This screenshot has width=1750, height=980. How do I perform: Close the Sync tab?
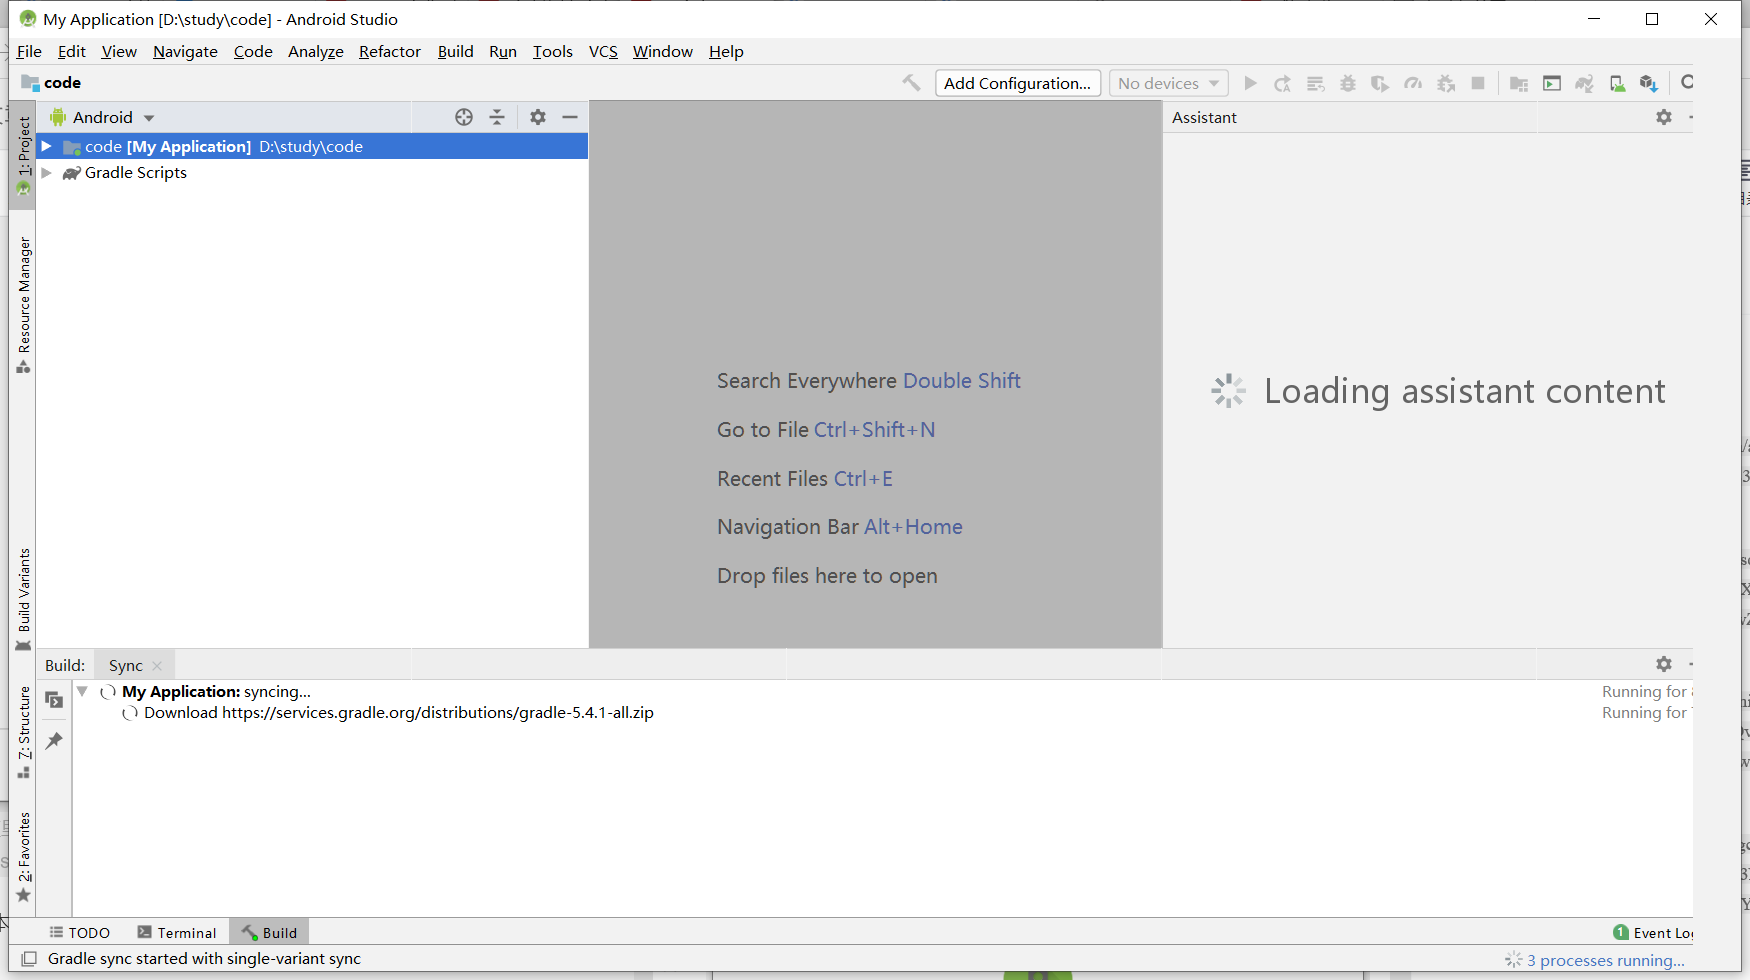click(157, 666)
